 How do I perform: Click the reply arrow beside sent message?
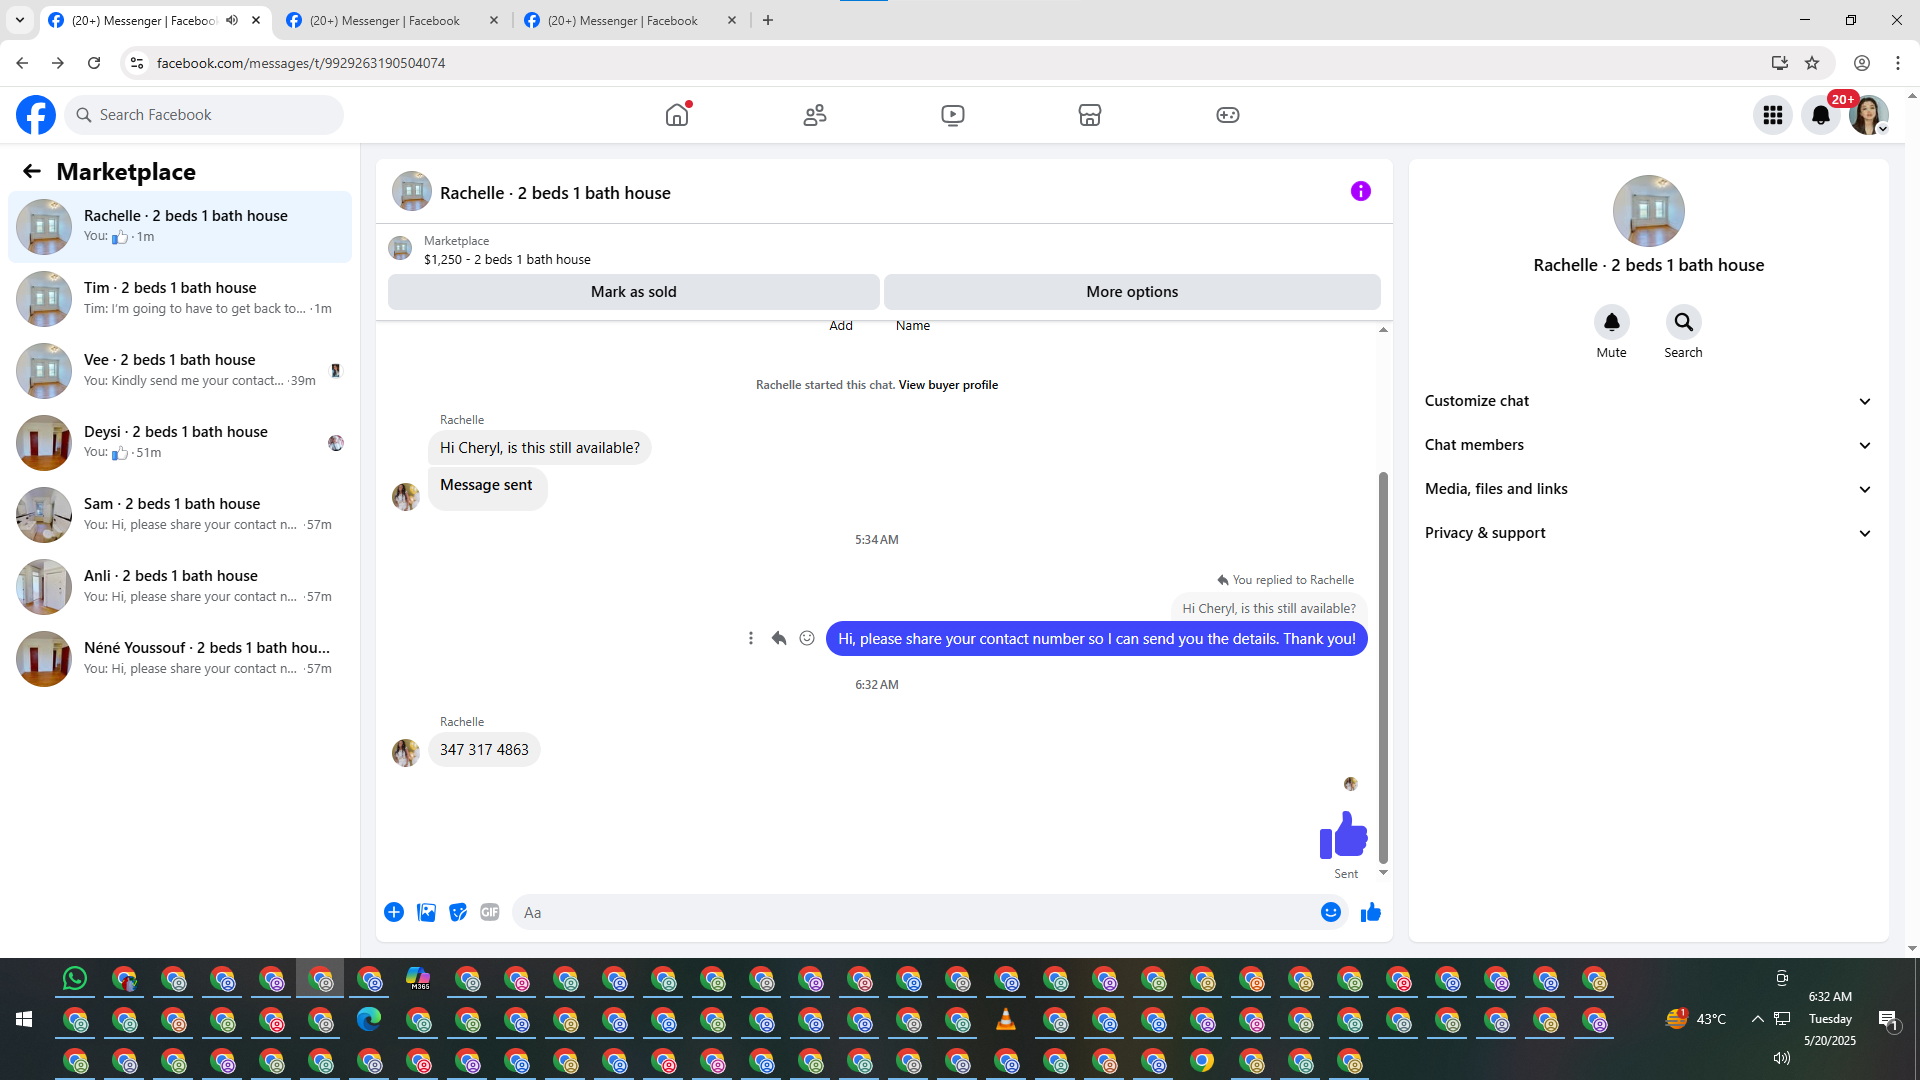779,638
